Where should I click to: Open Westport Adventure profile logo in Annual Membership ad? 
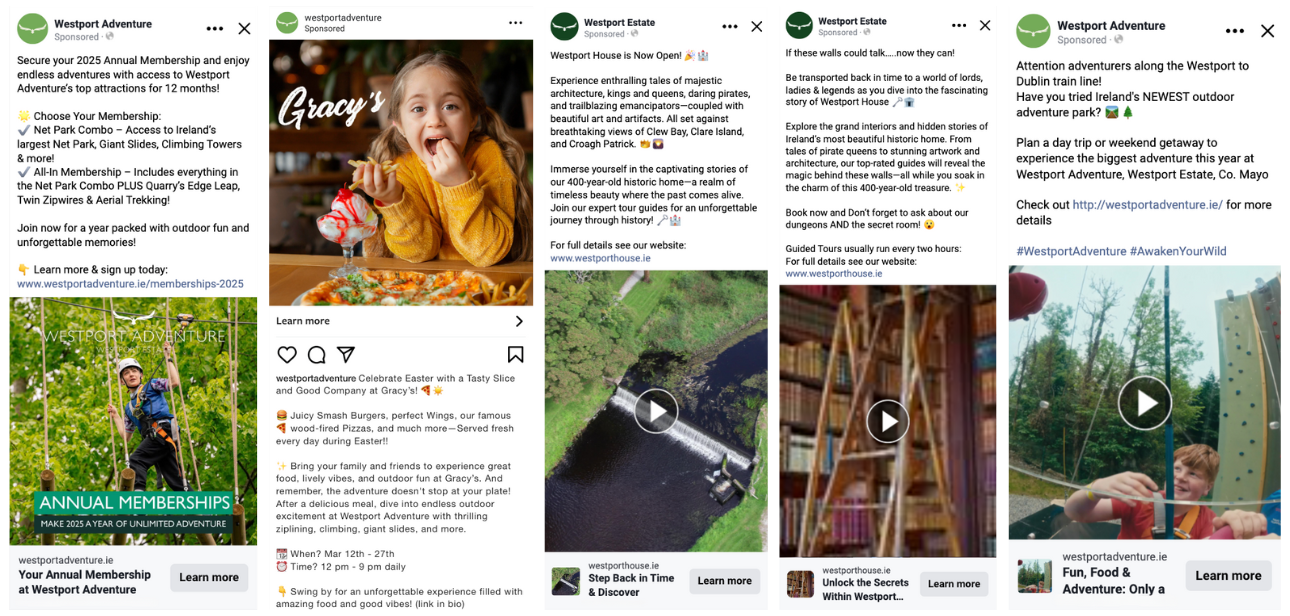33,29
